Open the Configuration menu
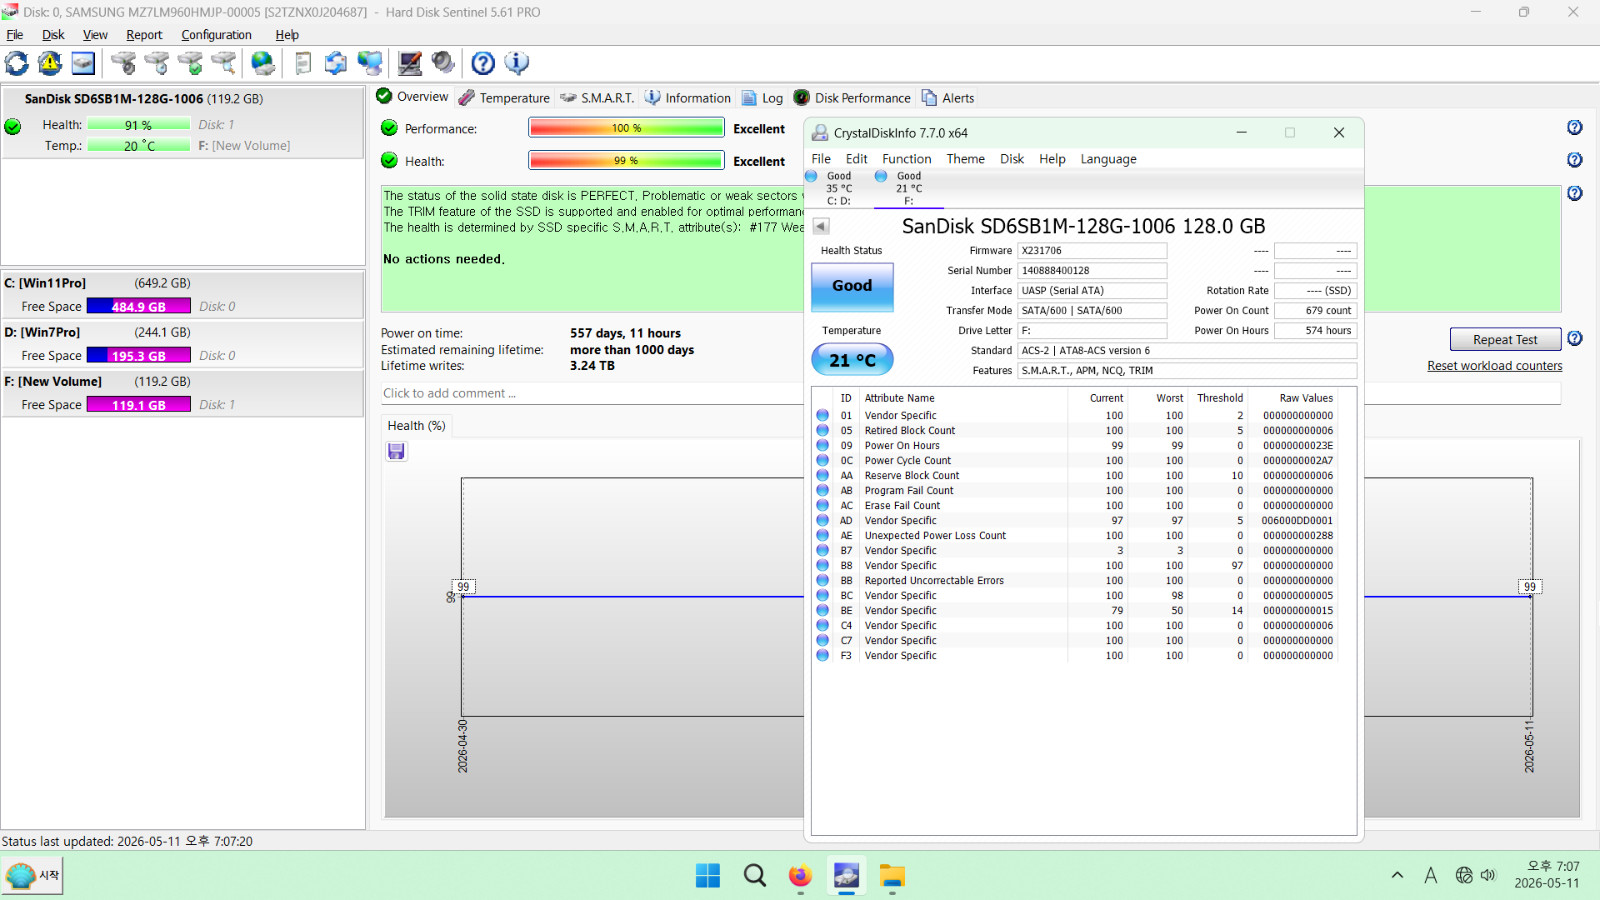This screenshot has height=900, width=1600. [216, 35]
